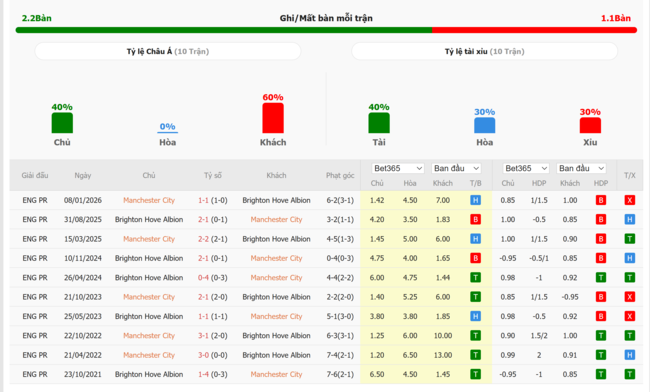Select the Tỷ lệ tài xỉu (10 Trận) tab
The image size is (650, 392).
coord(484,51)
